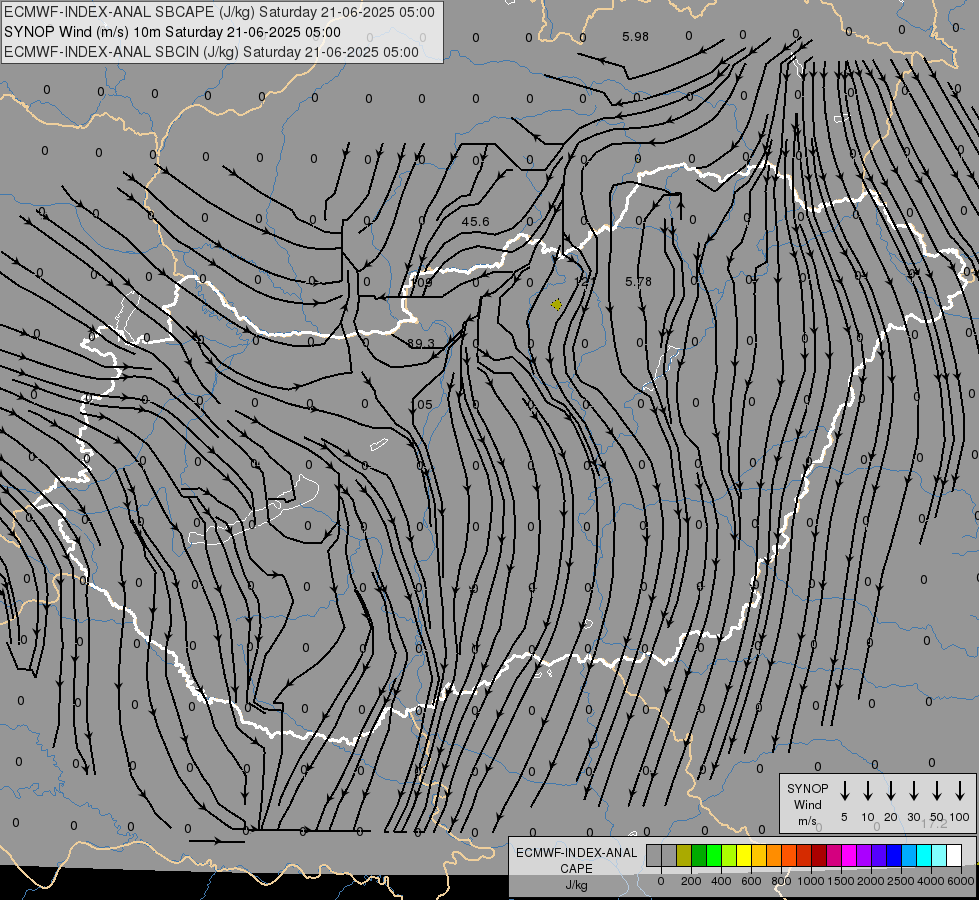Click the 89.3 value on the map
Viewport: 979px width, 900px height.
pyautogui.click(x=421, y=343)
